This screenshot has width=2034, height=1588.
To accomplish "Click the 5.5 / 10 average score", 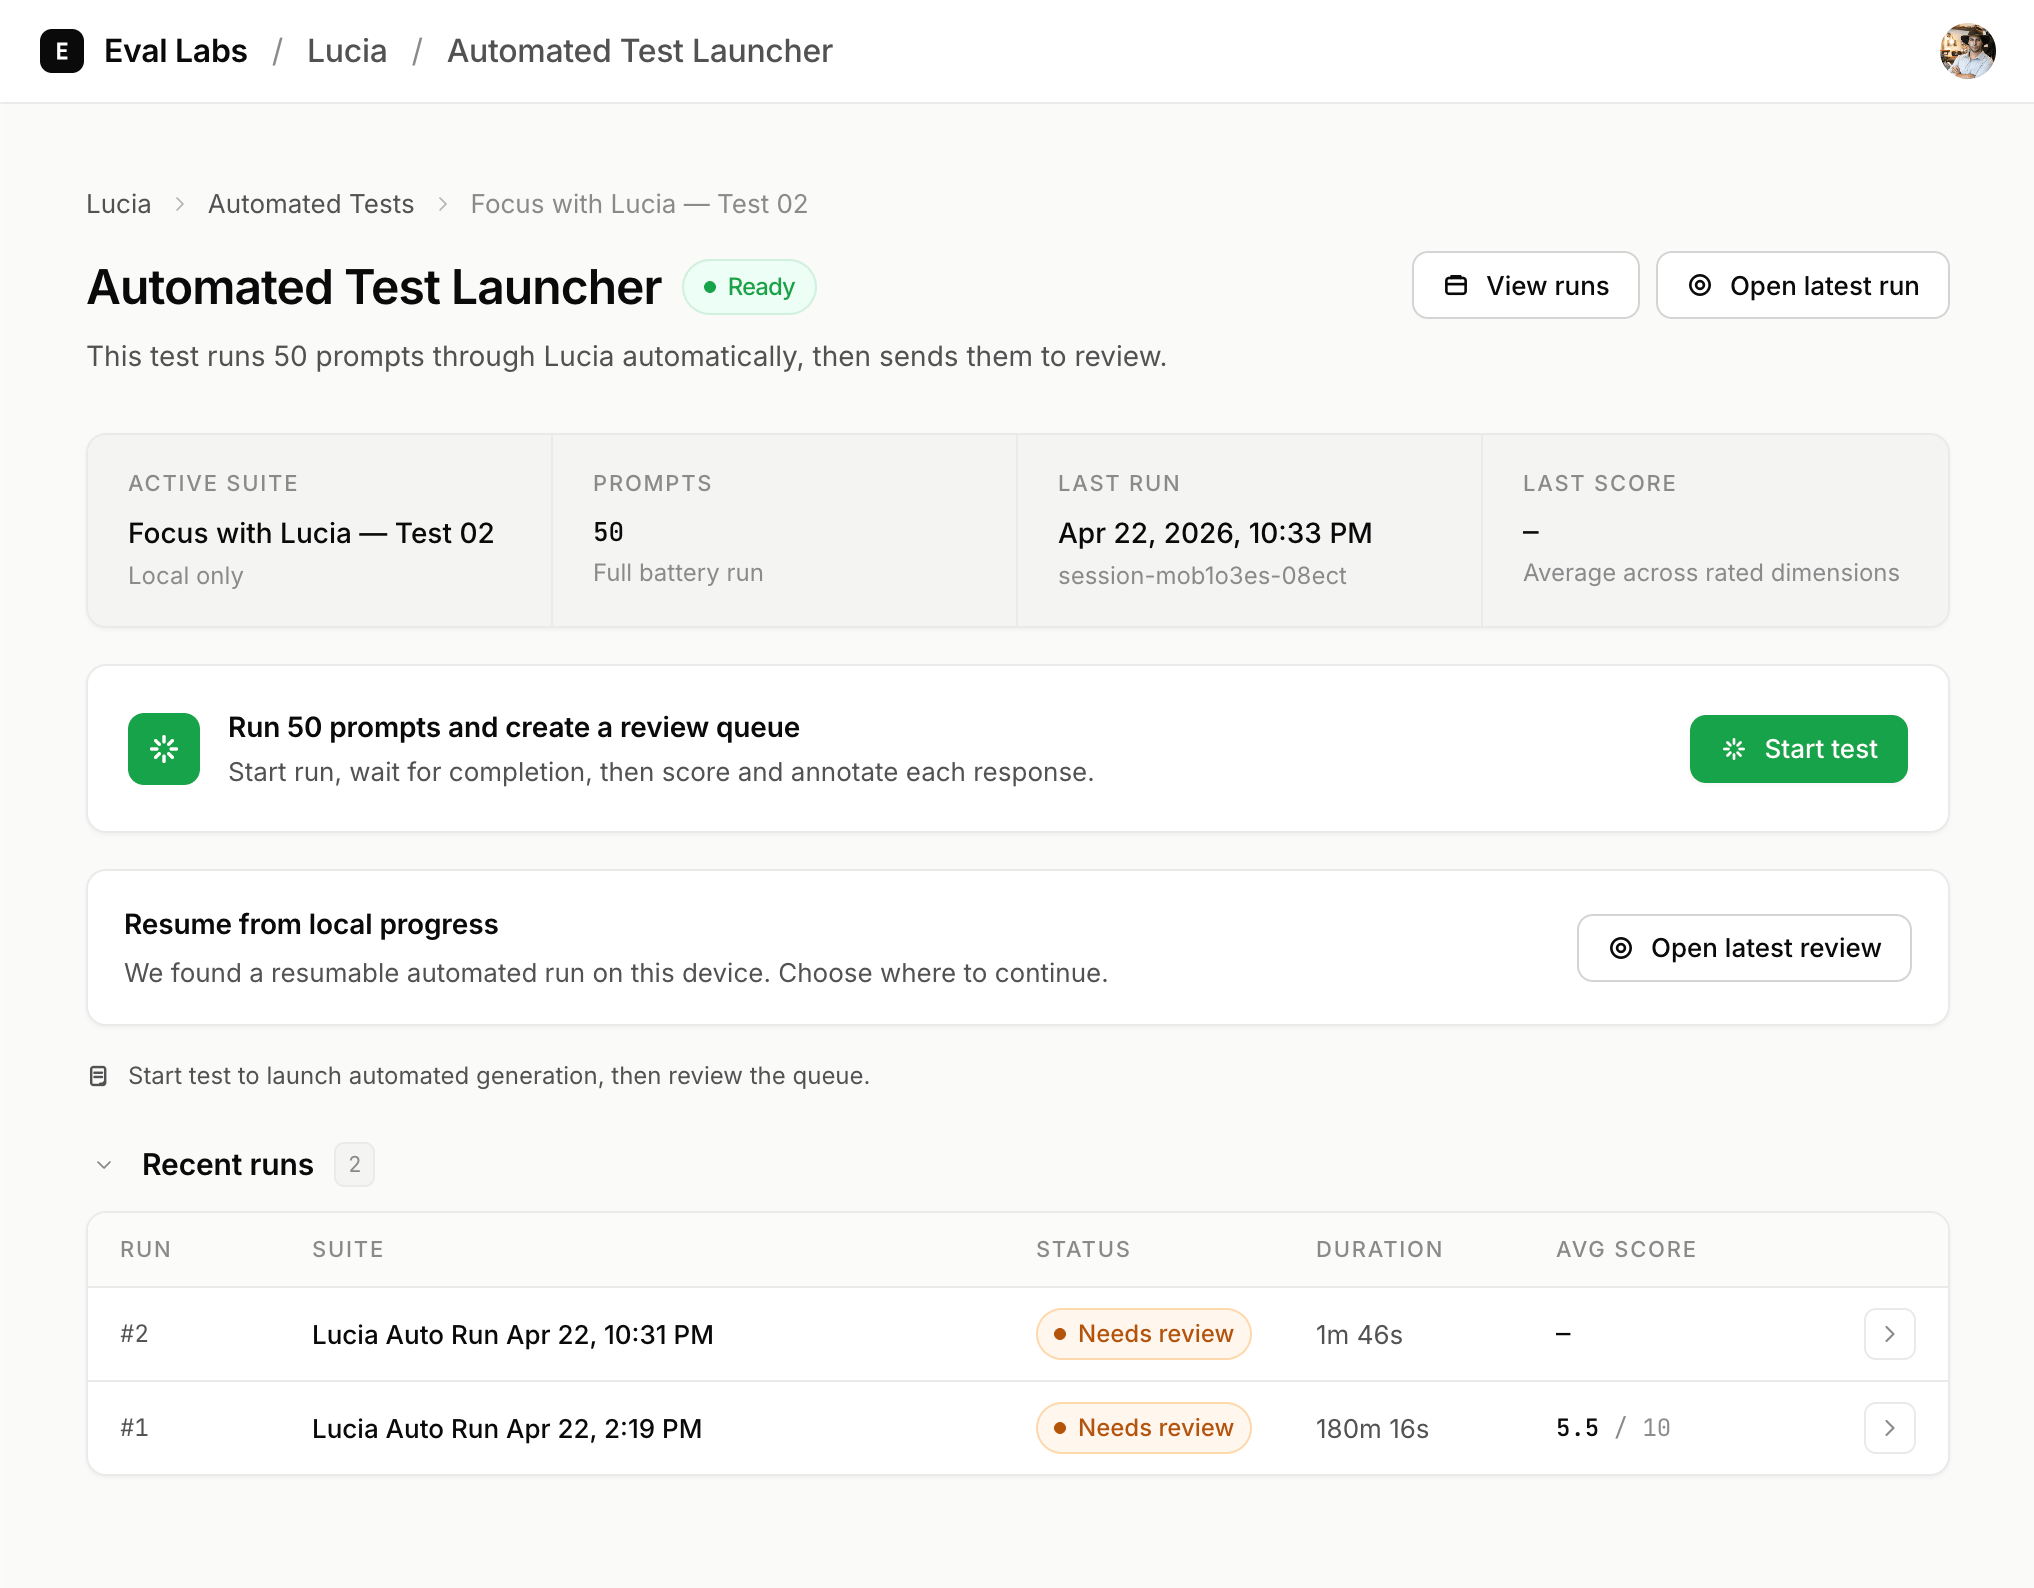I will click(1613, 1428).
